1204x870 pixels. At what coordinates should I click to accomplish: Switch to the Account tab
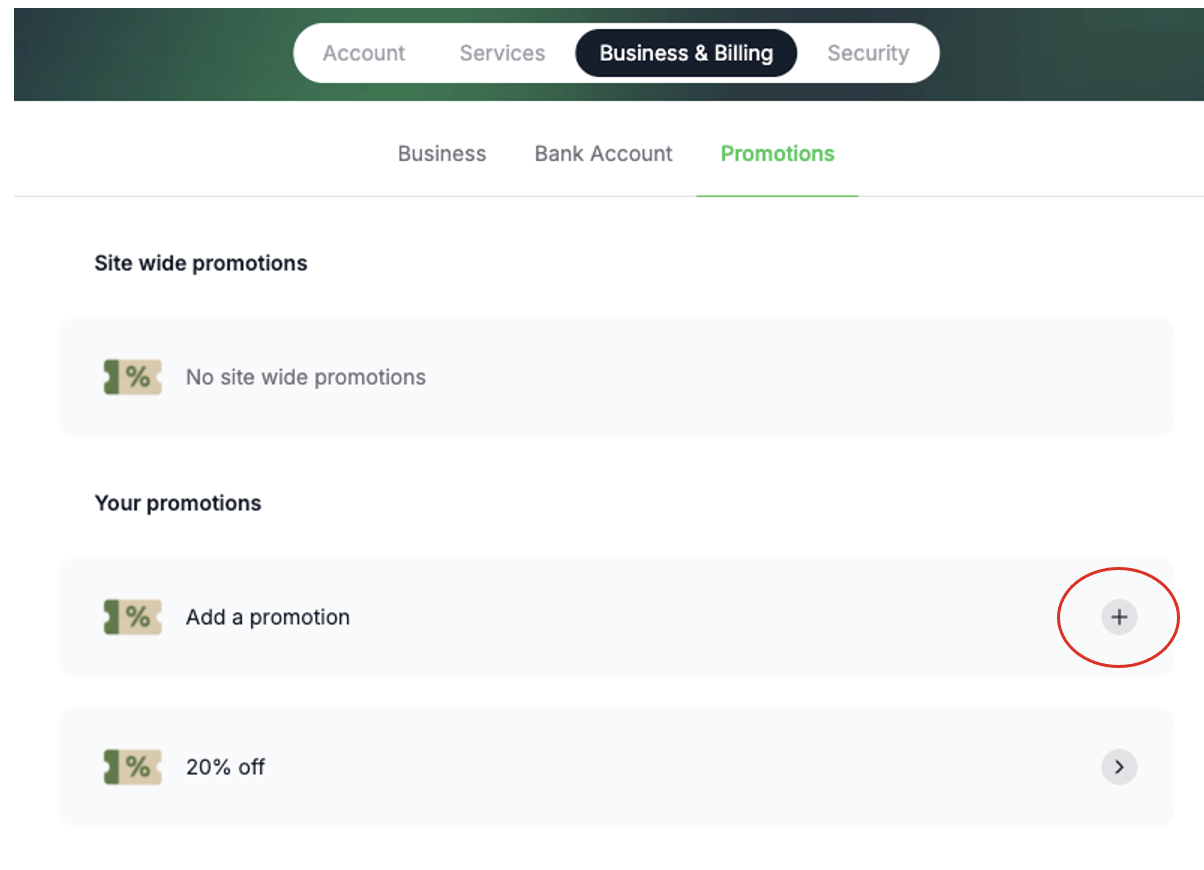[364, 53]
